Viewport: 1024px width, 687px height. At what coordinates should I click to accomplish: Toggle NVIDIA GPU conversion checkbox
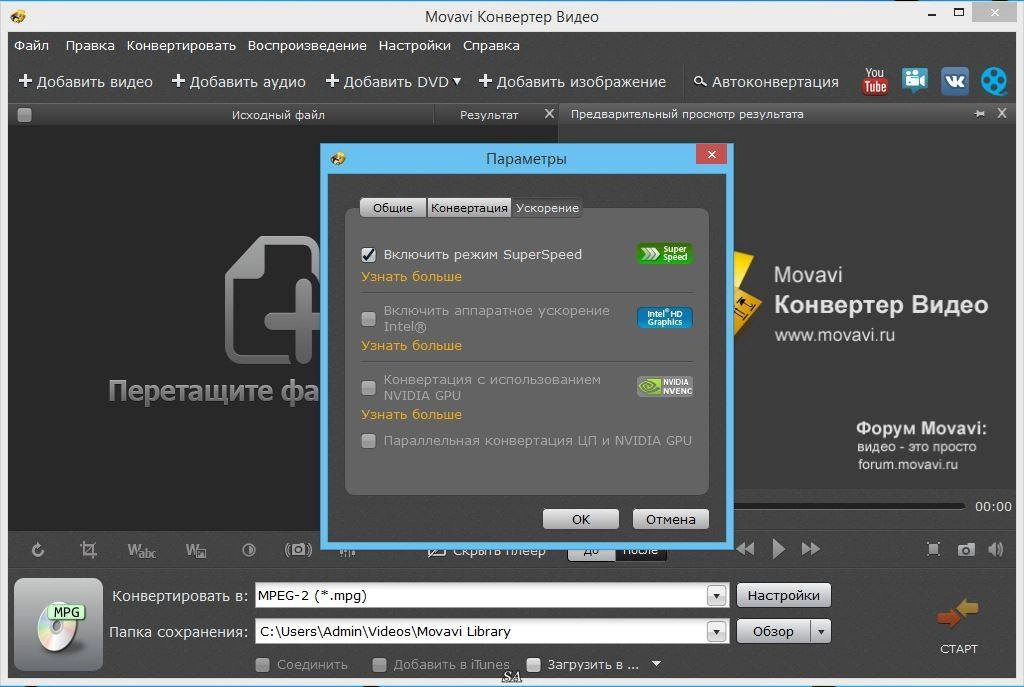point(368,388)
